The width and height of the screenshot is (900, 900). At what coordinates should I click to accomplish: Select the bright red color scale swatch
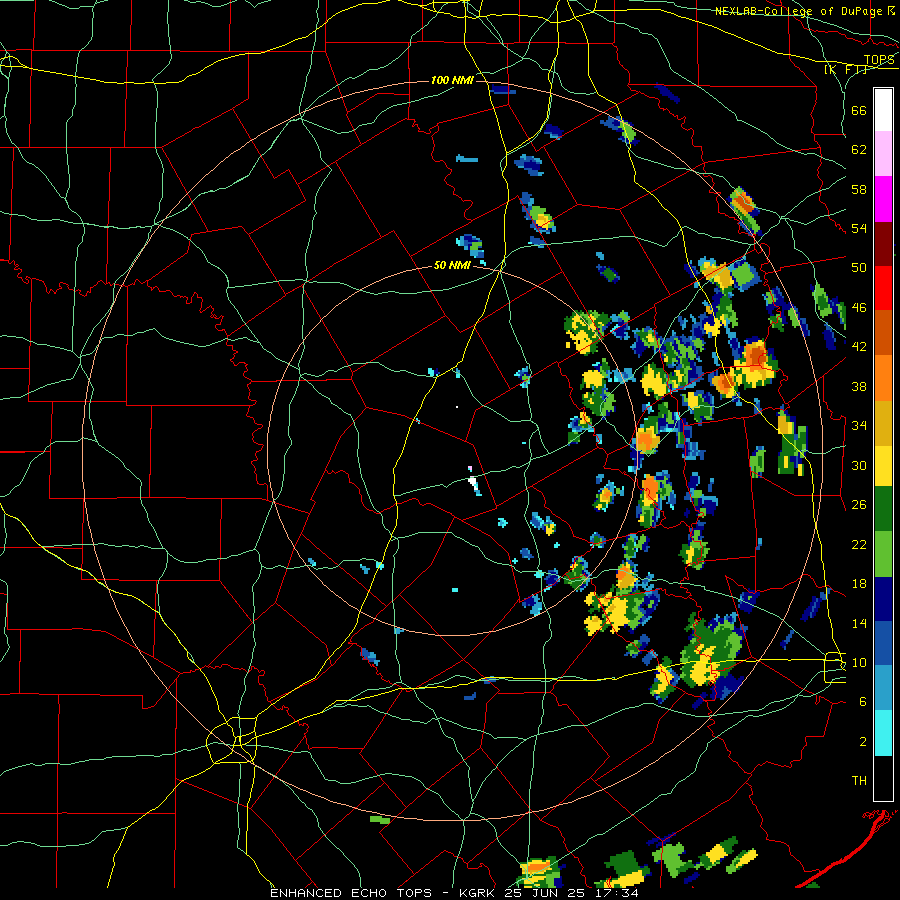pos(883,288)
